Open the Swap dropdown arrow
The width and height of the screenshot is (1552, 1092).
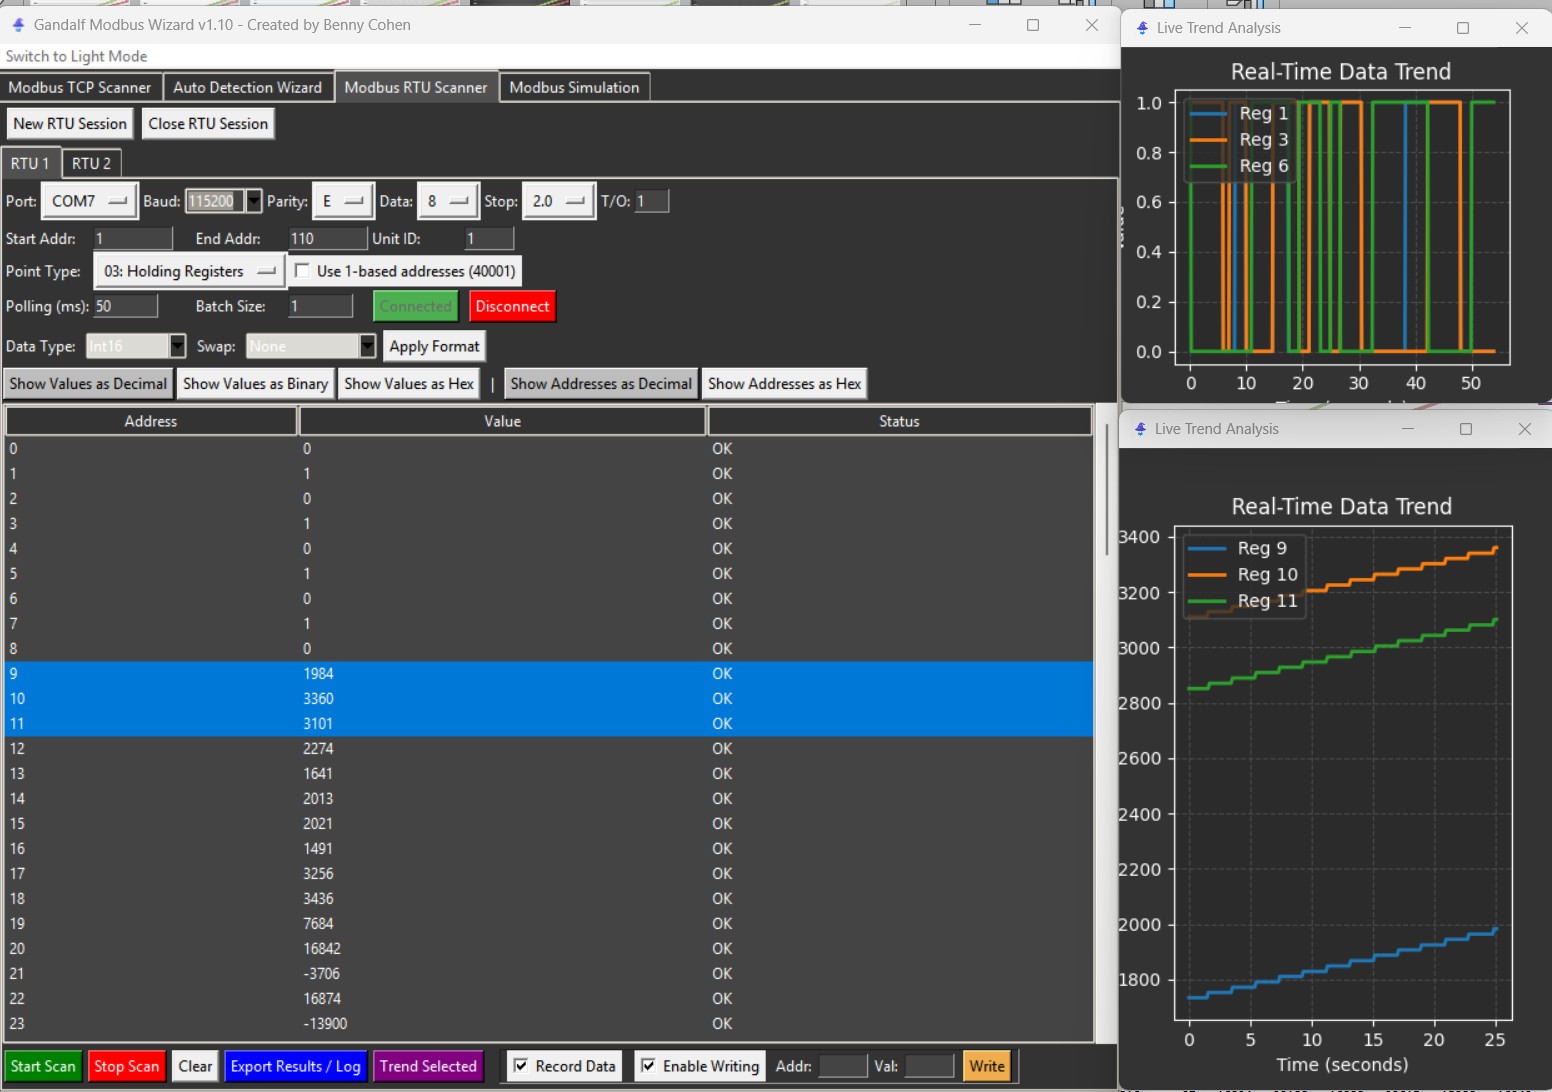[x=367, y=346]
